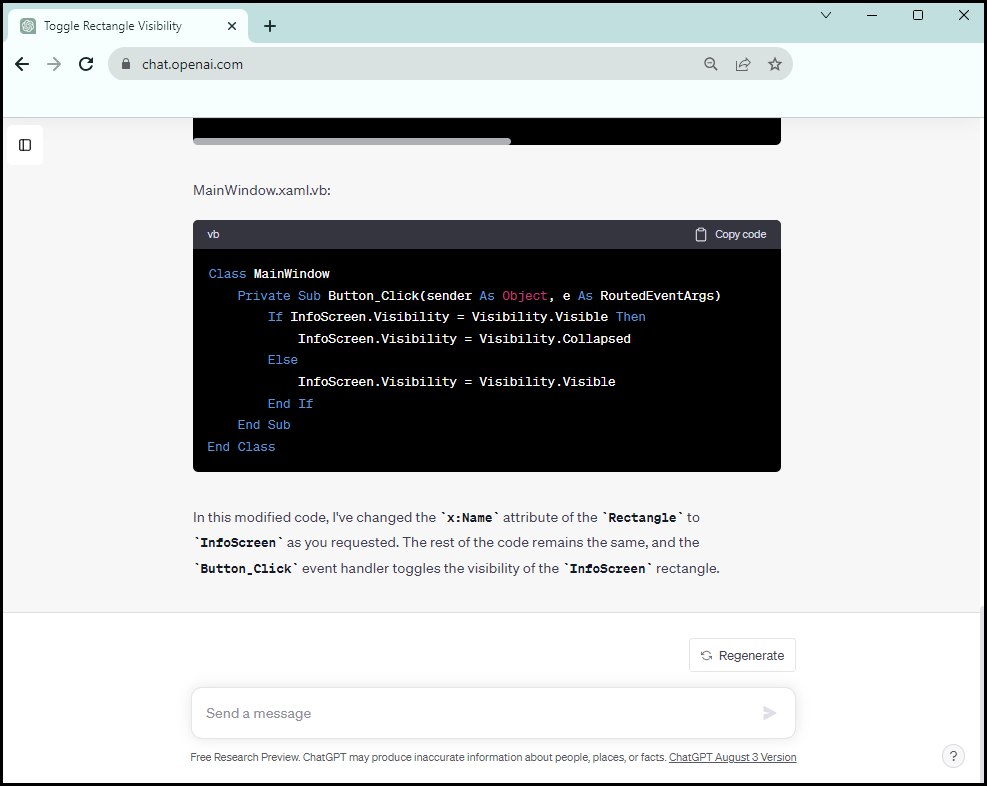Close the Toggle Rectangle Visibility tab

click(232, 26)
